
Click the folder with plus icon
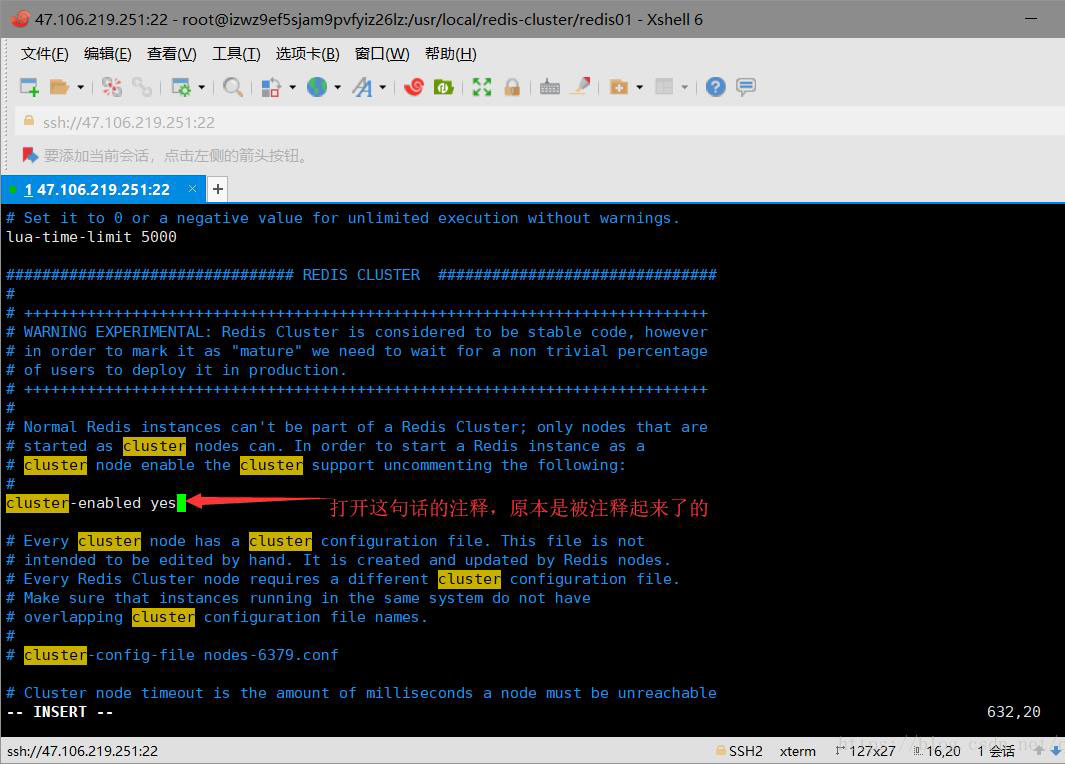(x=619, y=87)
